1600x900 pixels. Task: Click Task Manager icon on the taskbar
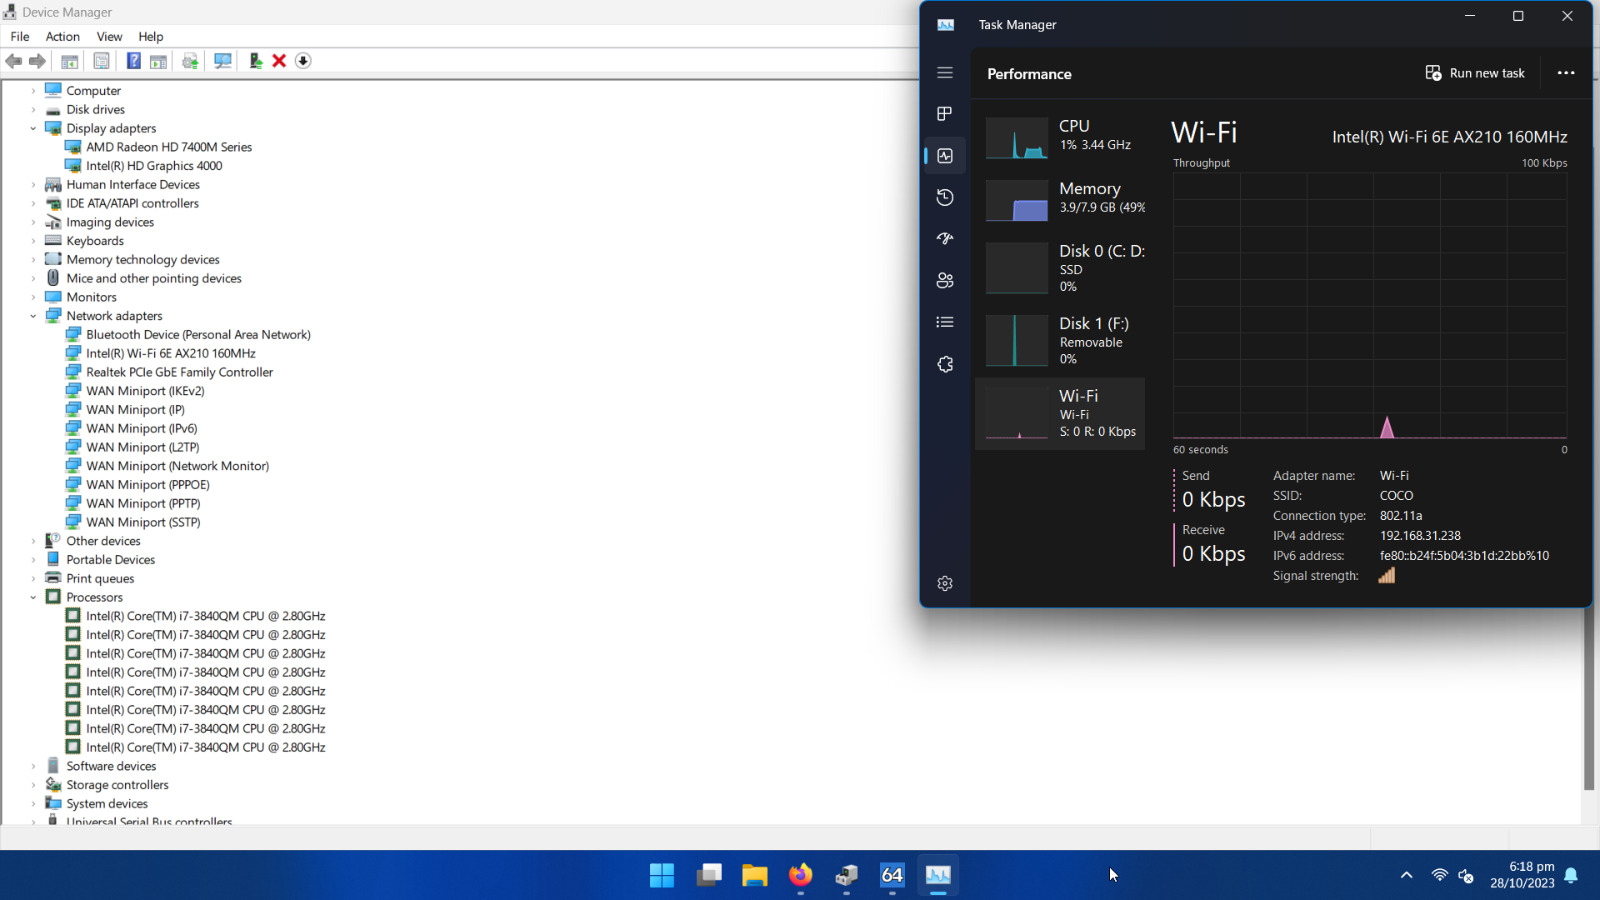[938, 875]
